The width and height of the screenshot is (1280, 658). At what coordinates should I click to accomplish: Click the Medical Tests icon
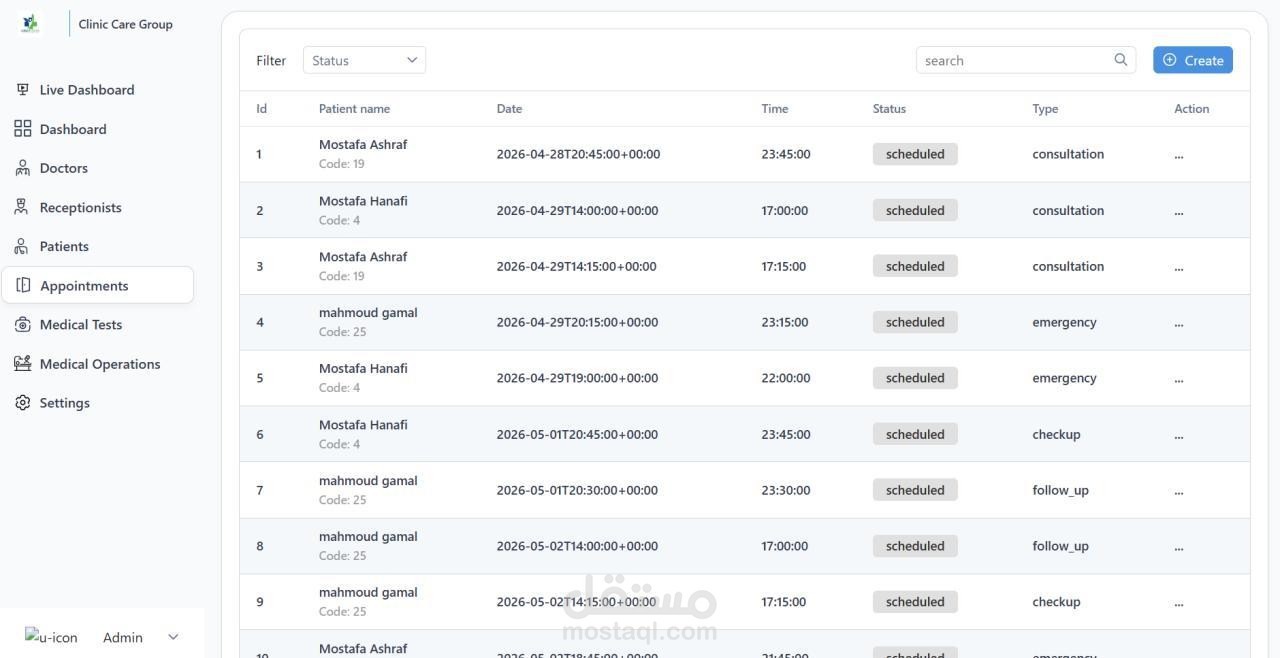pyautogui.click(x=22, y=325)
